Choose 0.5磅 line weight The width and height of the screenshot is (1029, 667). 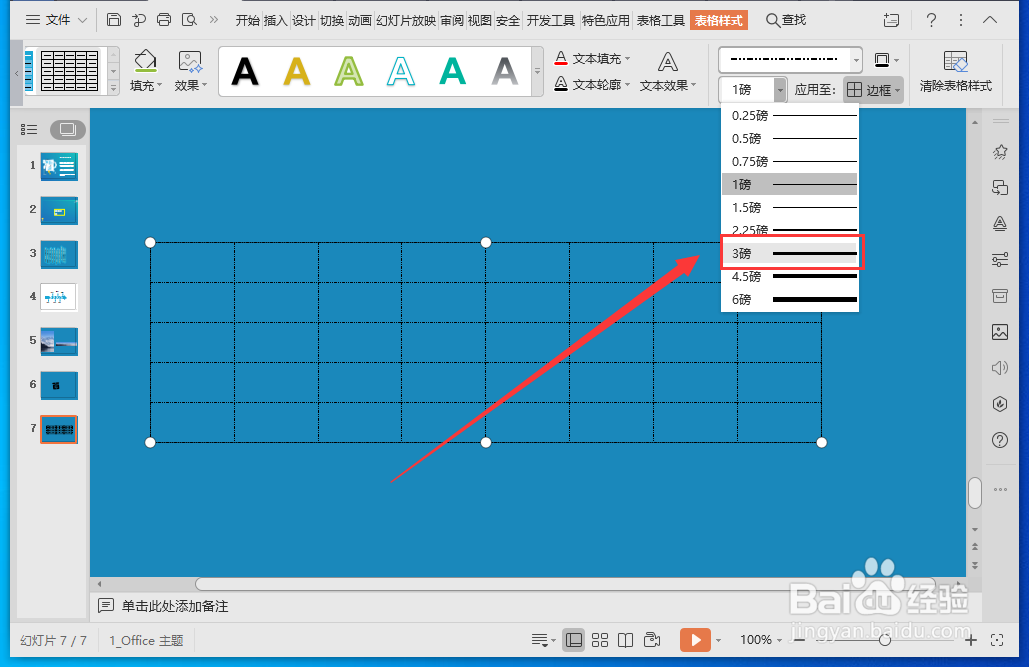pyautogui.click(x=790, y=139)
